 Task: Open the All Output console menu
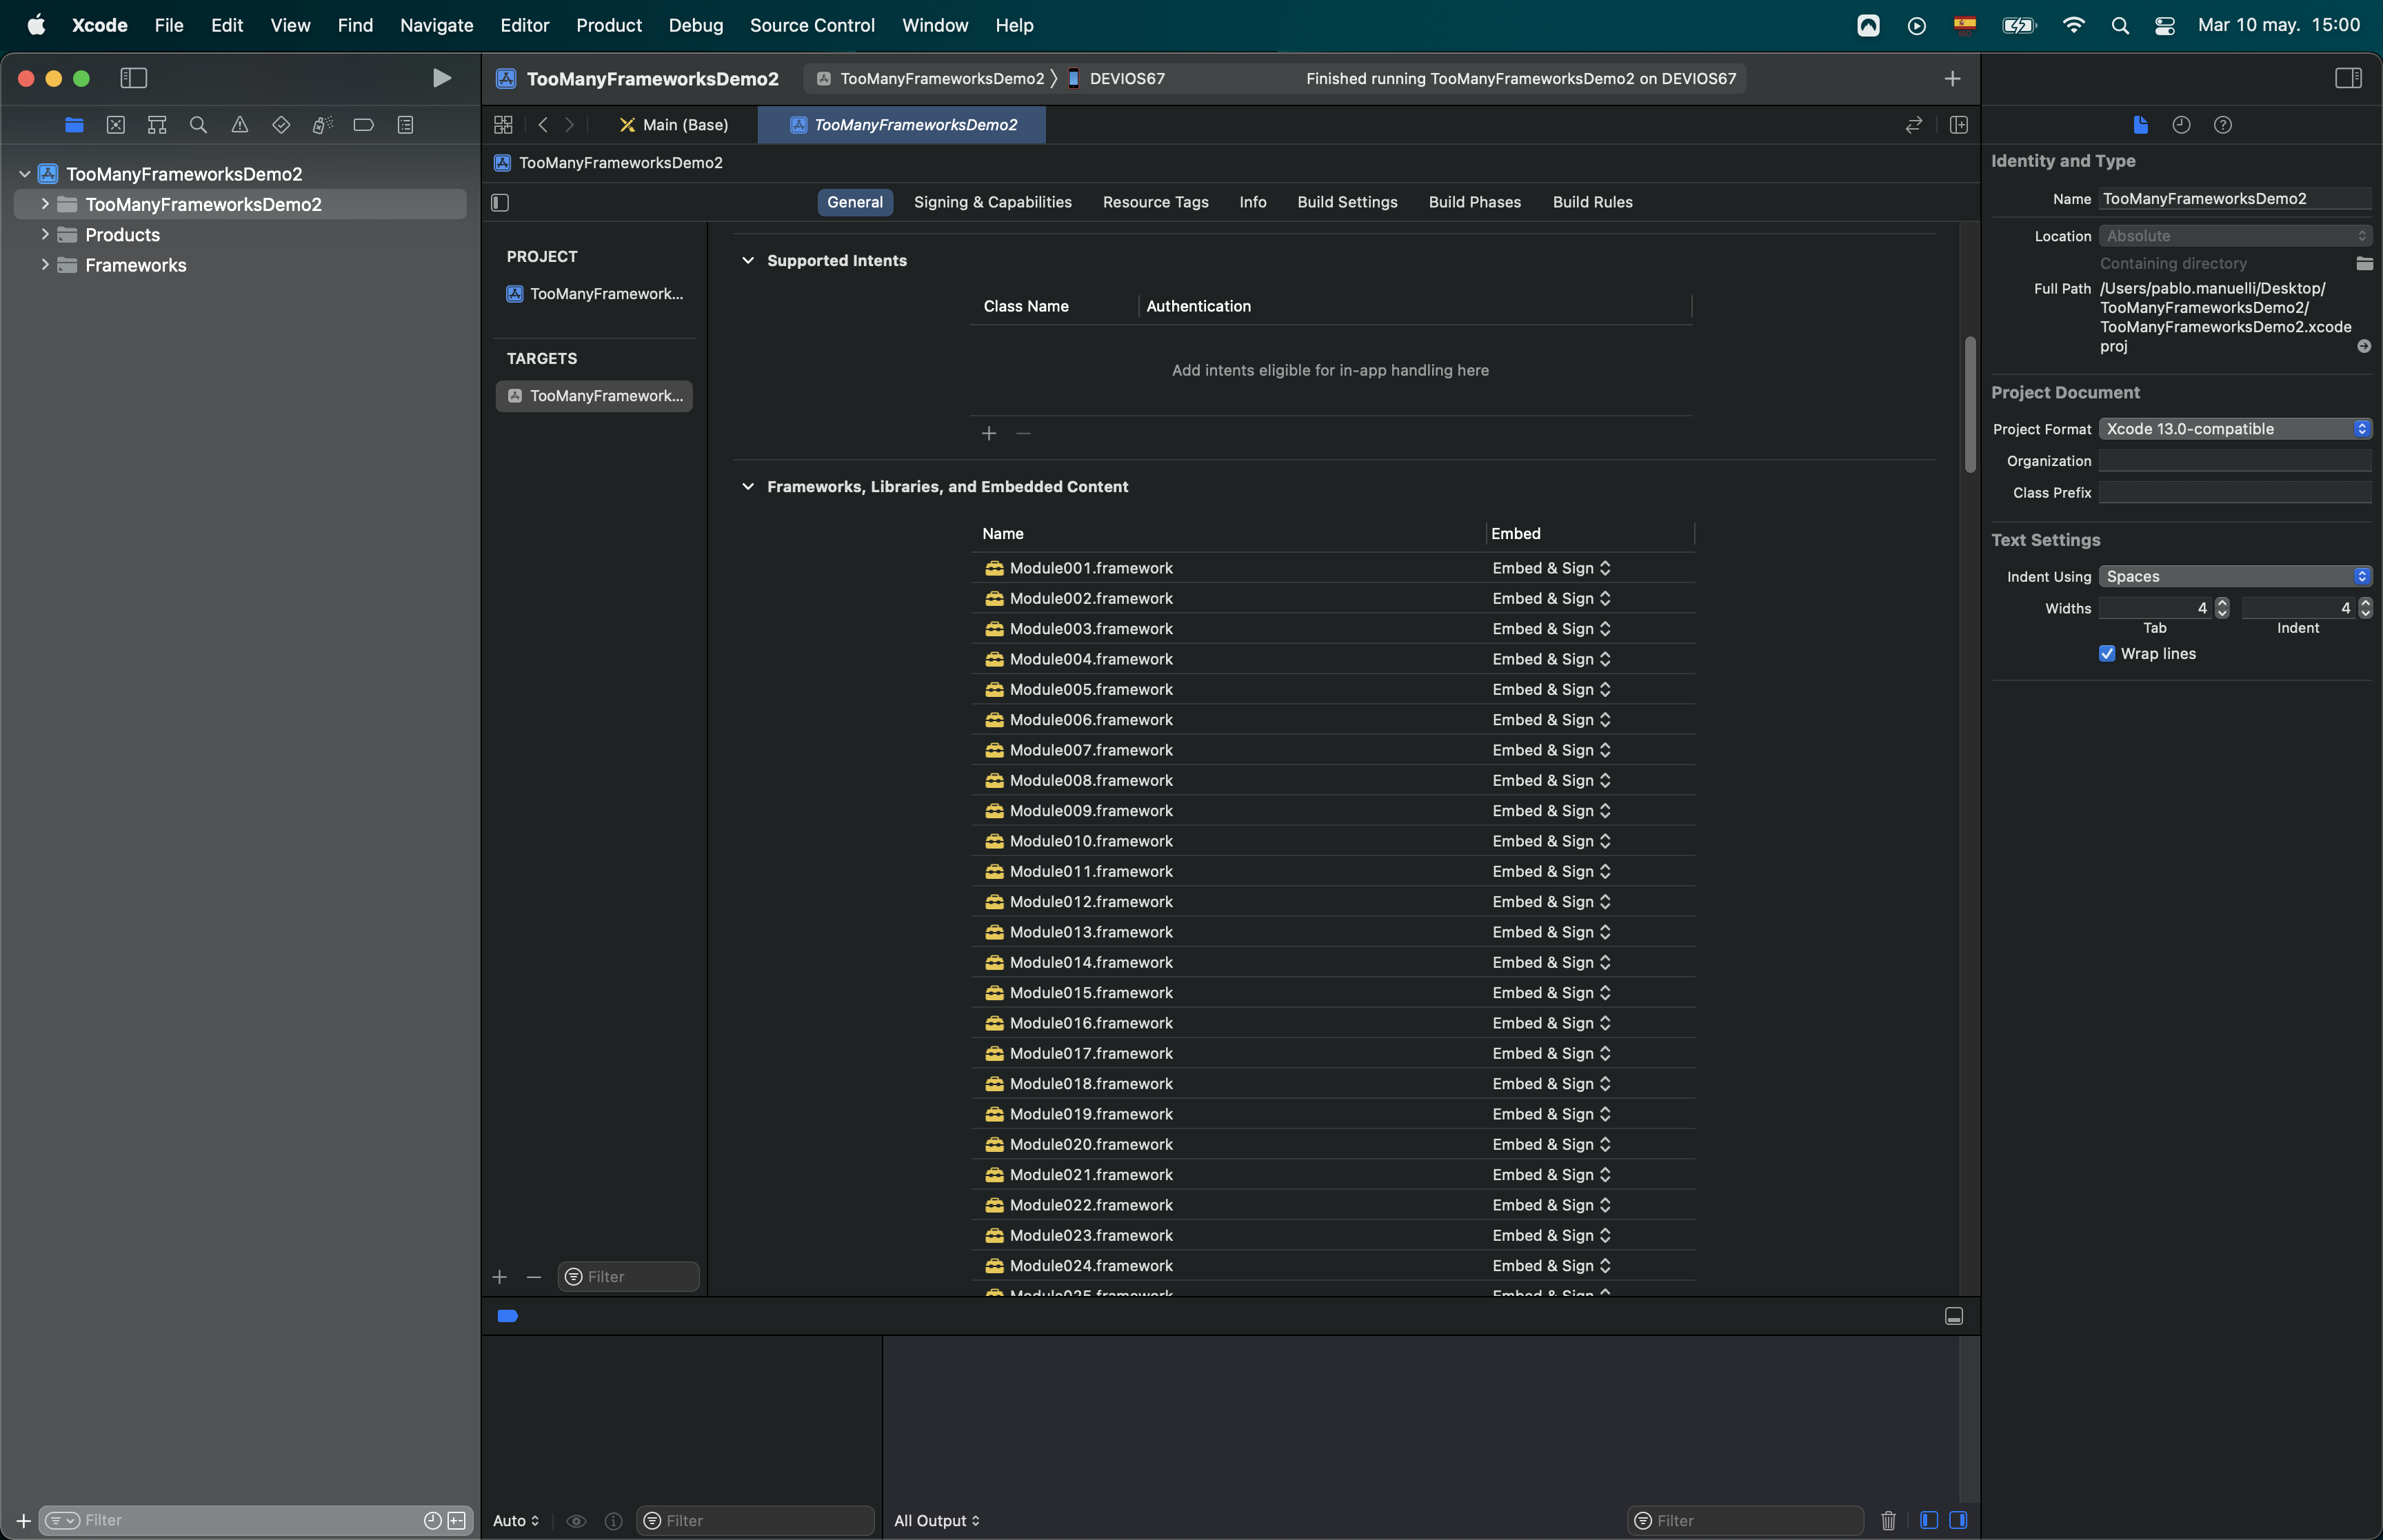[x=937, y=1520]
